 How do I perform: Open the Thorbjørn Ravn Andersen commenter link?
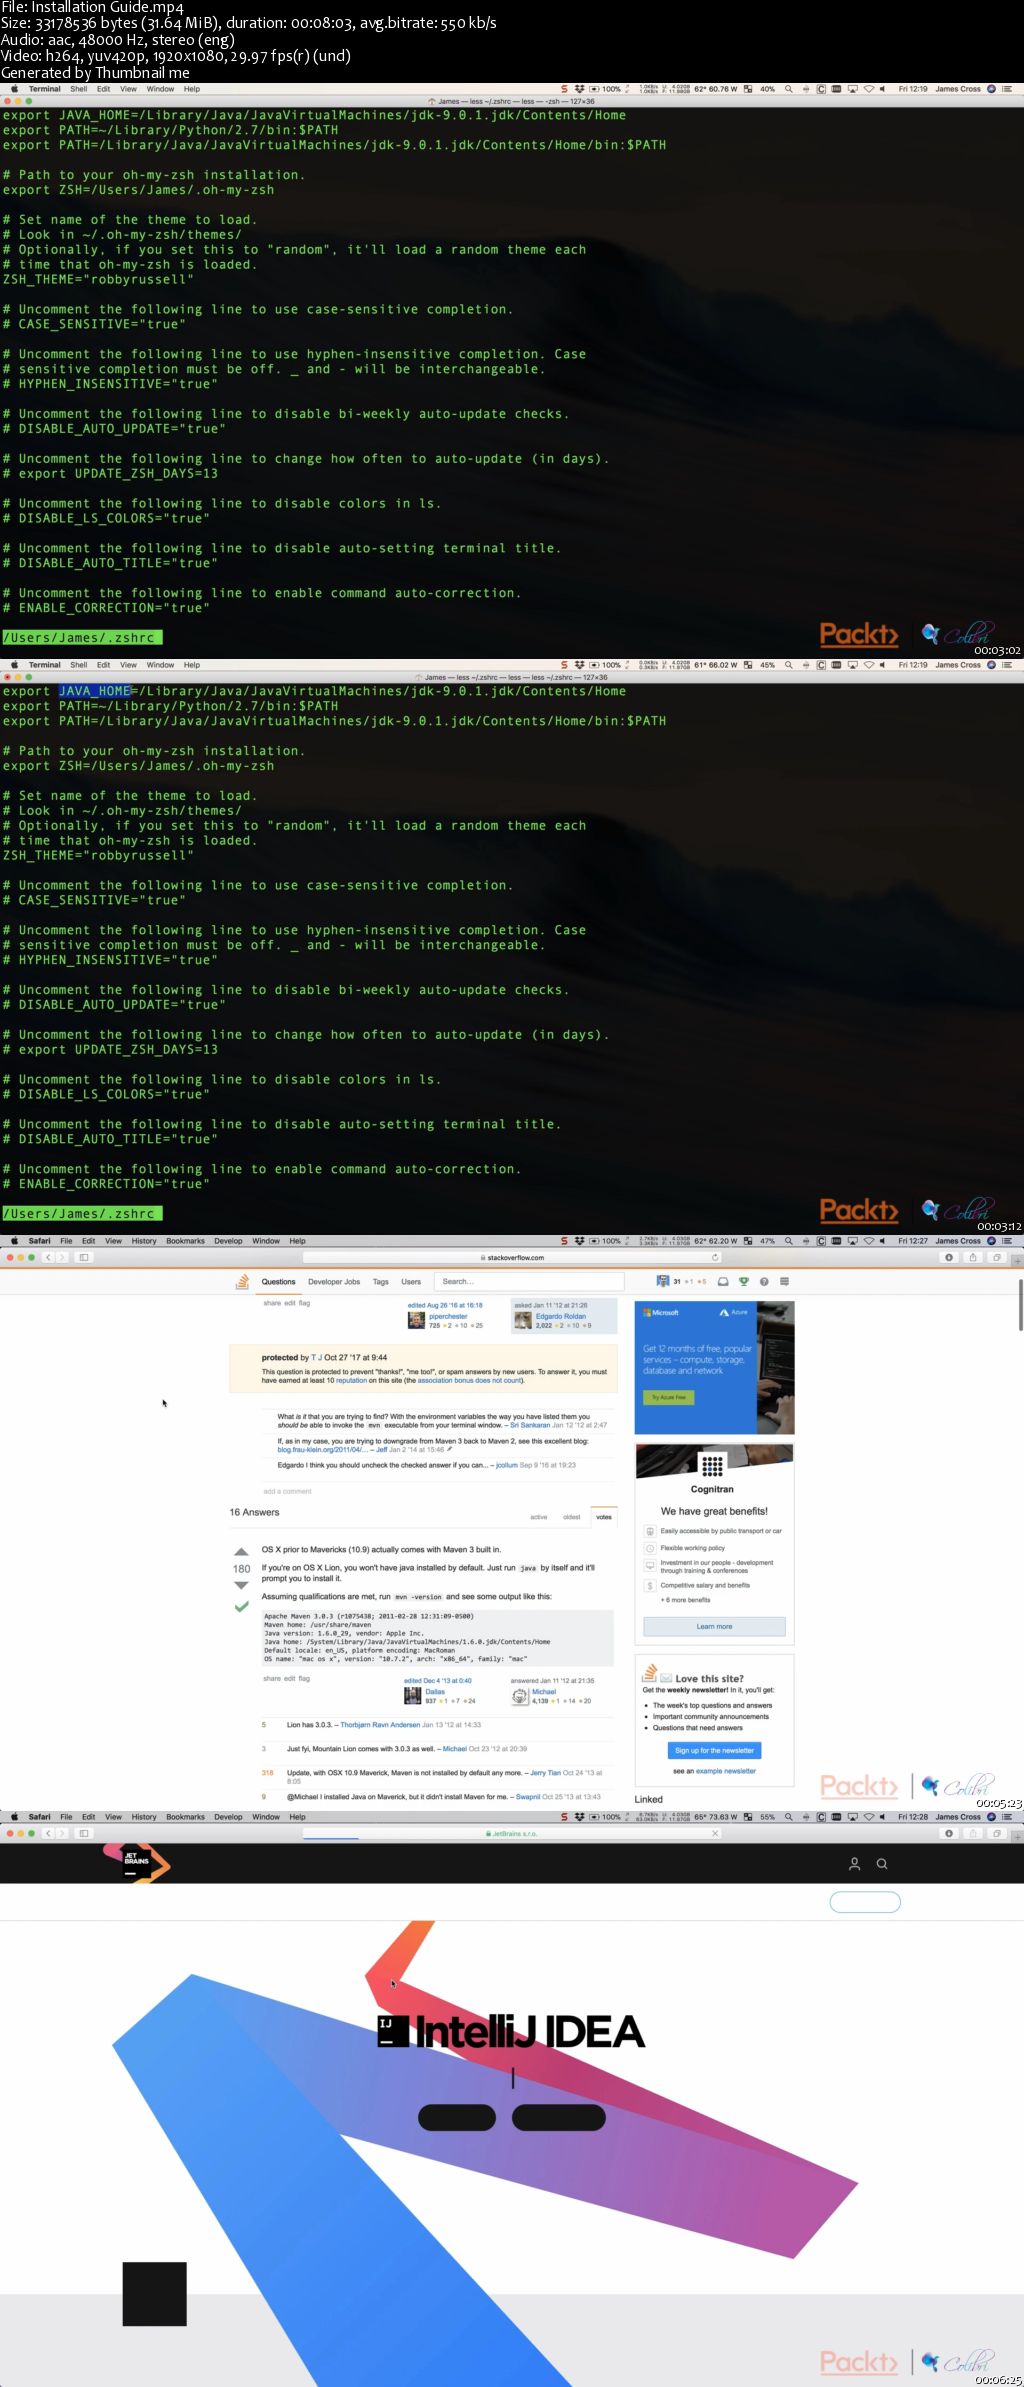tap(380, 1724)
